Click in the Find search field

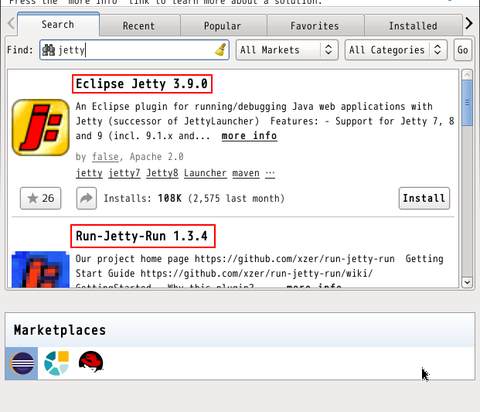point(134,50)
